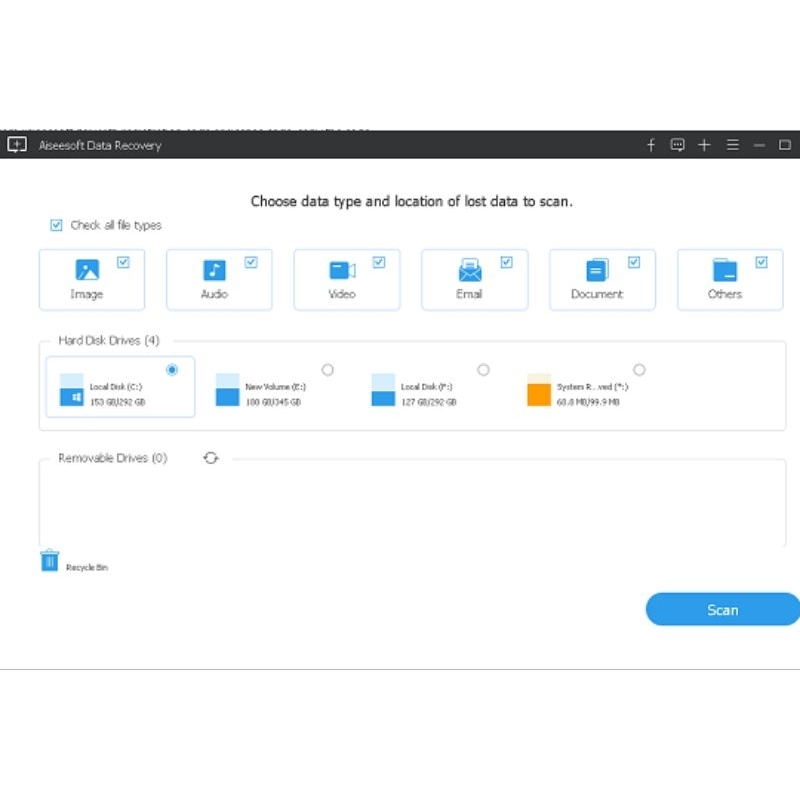Screen dimensions: 800x800
Task: Click the Others folder icon
Action: tap(724, 270)
